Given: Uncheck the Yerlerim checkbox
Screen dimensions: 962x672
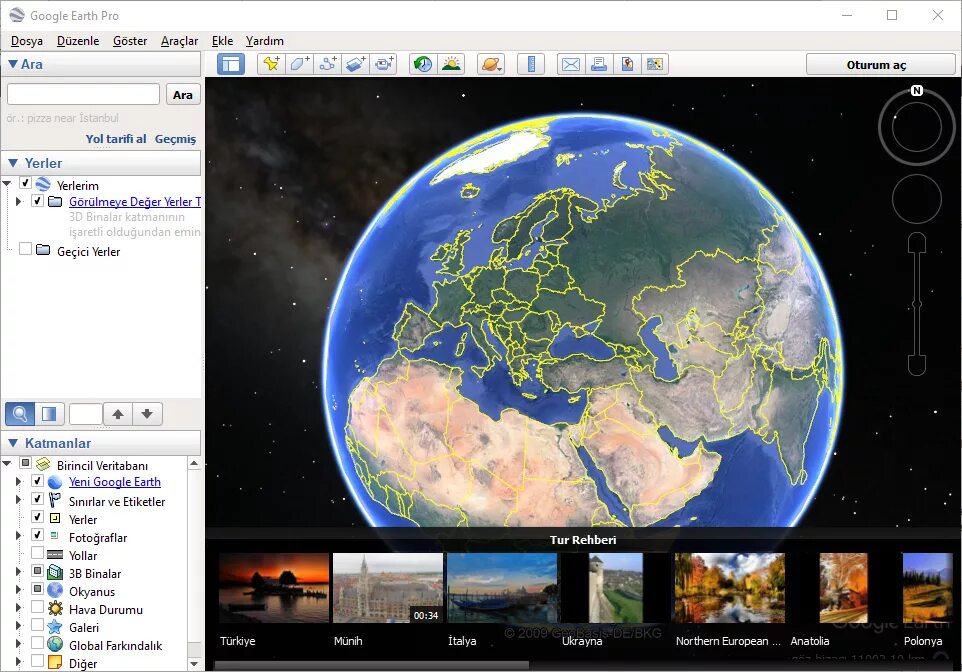Looking at the screenshot, I should pyautogui.click(x=25, y=183).
